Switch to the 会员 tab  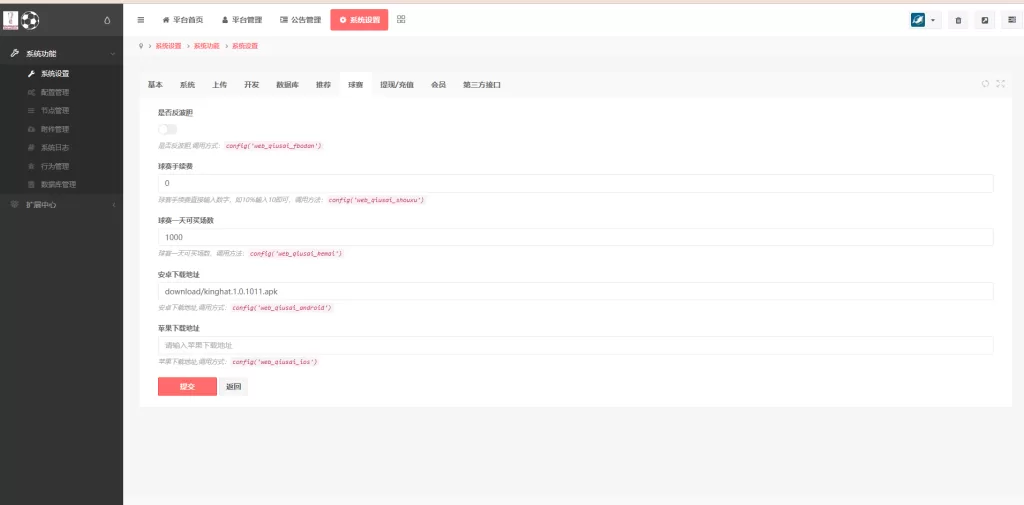438,85
